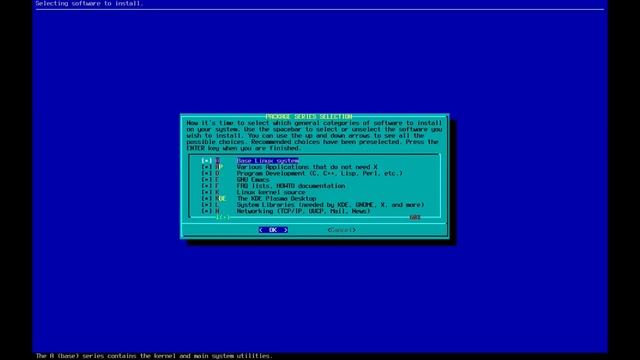The image size is (640, 360).
Task: Click the "Selecting software to install." header
Action: [x=89, y=3]
